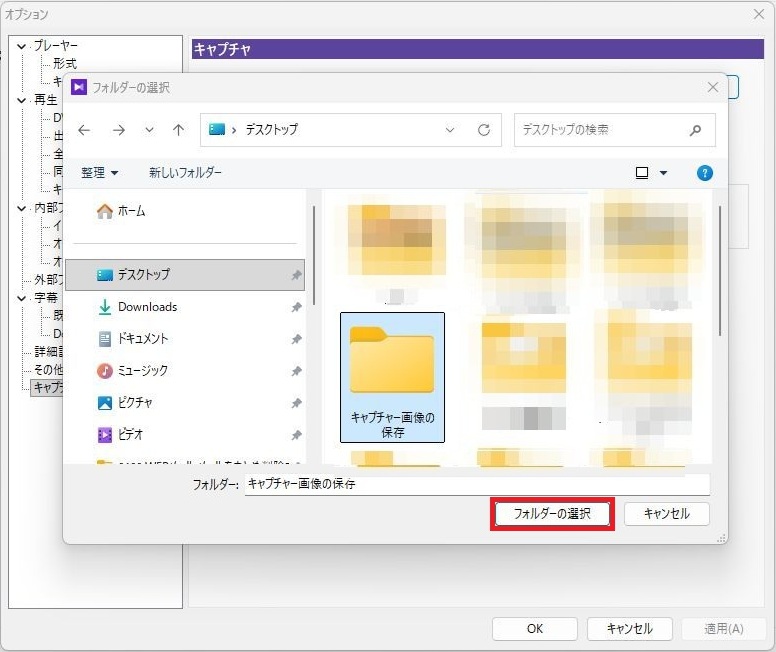This screenshot has height=652, width=776.
Task: Refresh the デスクトップ folder view
Action: coord(484,130)
